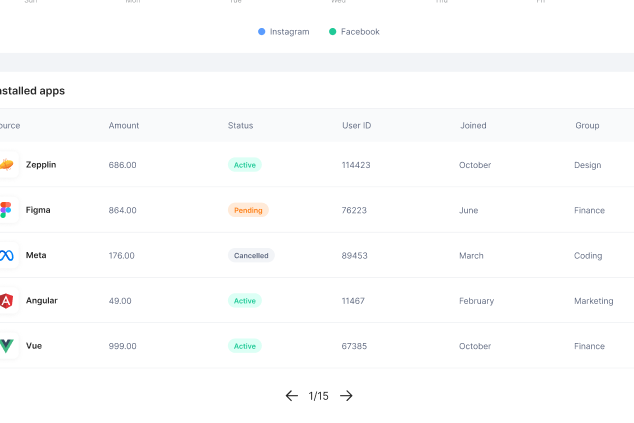Click the Vue row user ID 67385
This screenshot has width=634, height=423.
[354, 346]
